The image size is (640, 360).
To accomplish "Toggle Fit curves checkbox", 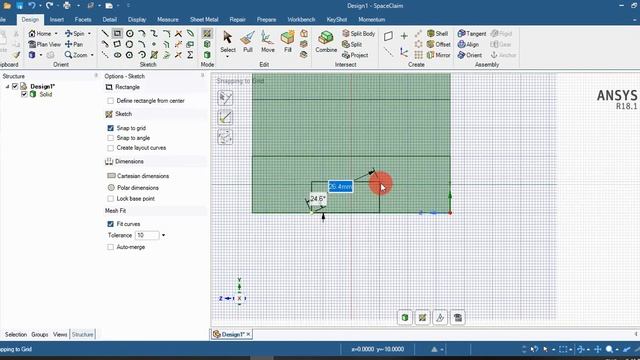I will pyautogui.click(x=110, y=224).
